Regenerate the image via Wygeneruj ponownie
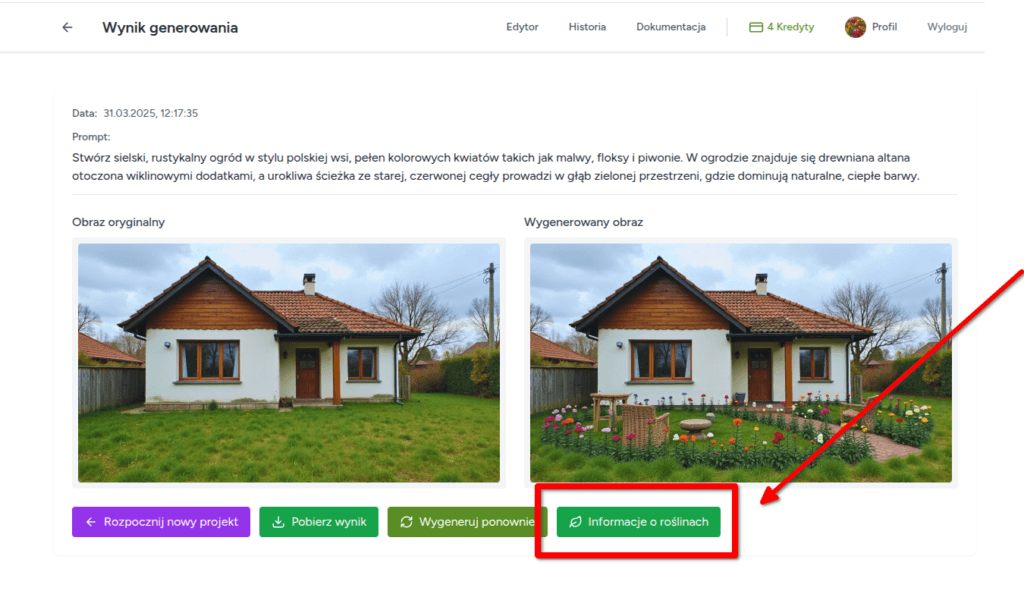 (x=466, y=521)
